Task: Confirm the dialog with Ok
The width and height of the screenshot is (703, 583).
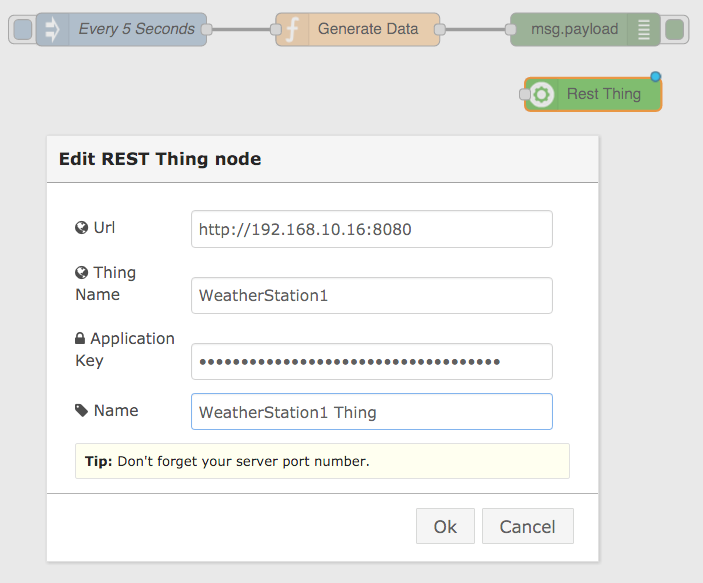Action: click(x=445, y=526)
